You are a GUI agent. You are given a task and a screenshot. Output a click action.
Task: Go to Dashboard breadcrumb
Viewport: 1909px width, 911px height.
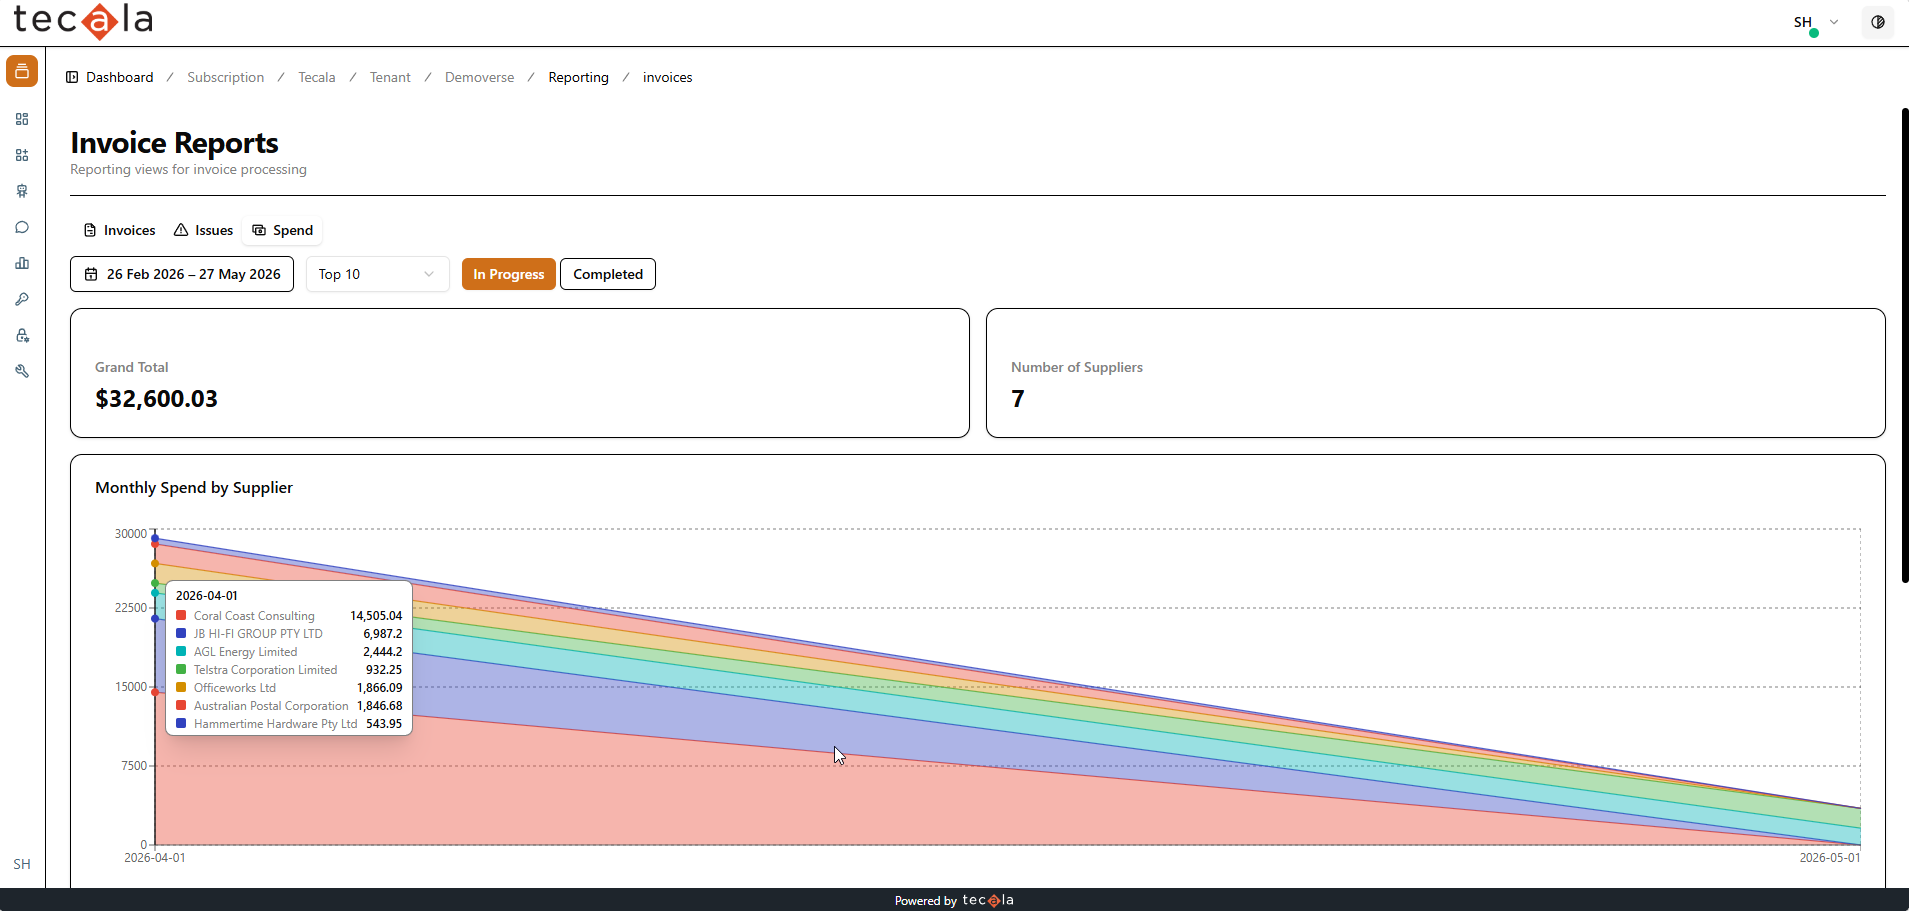point(120,77)
